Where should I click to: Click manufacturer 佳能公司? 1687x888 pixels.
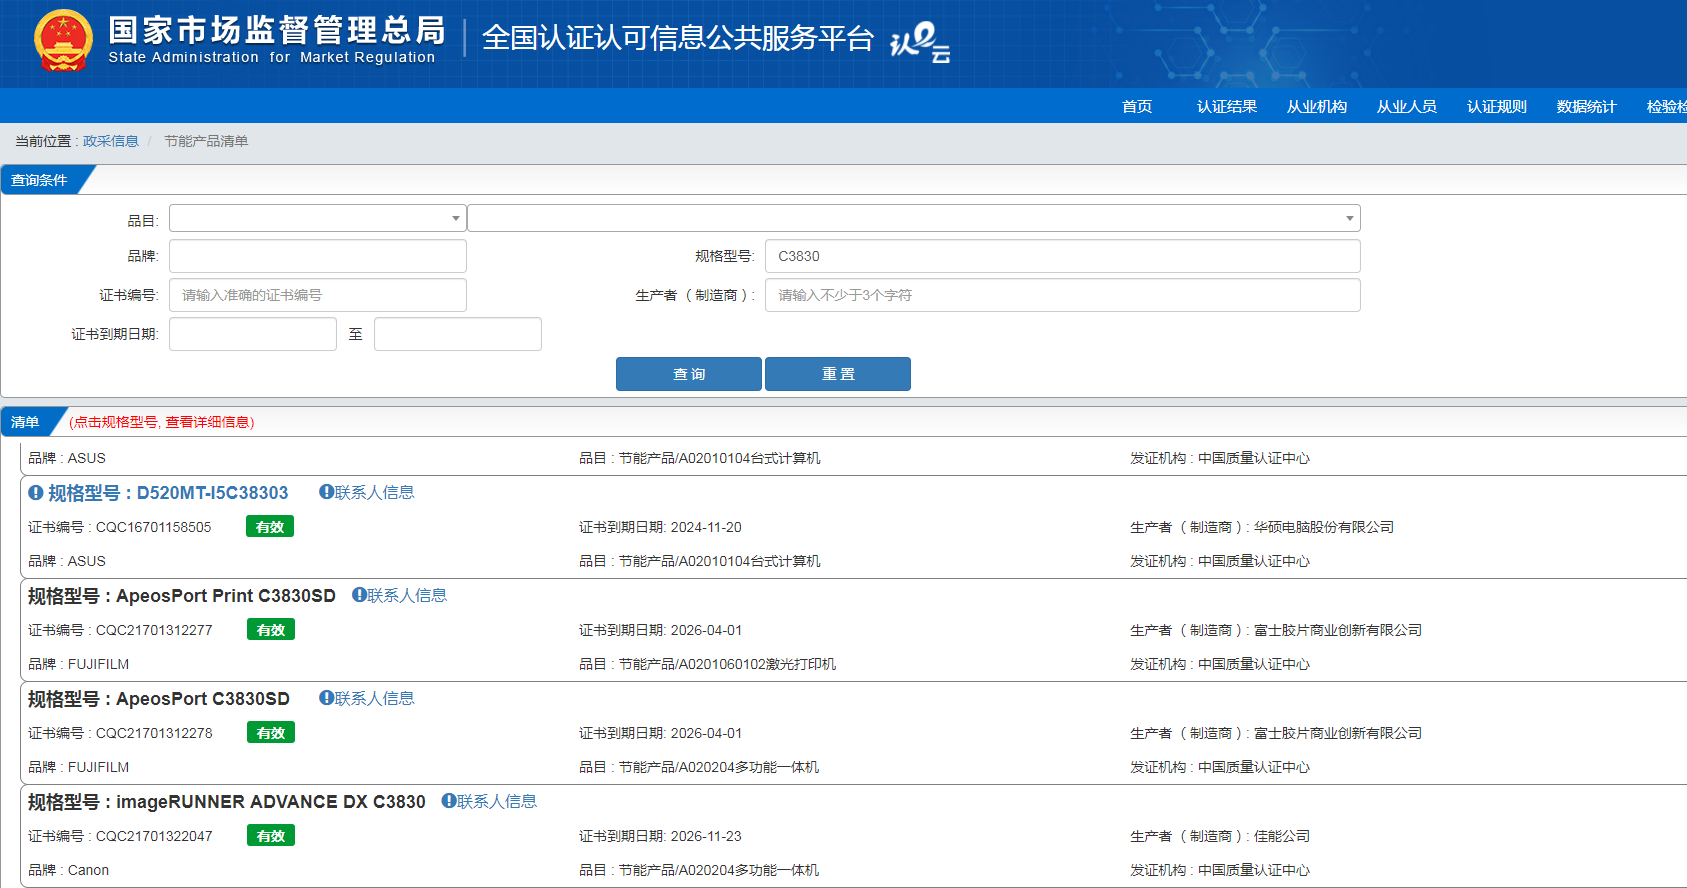[1282, 836]
